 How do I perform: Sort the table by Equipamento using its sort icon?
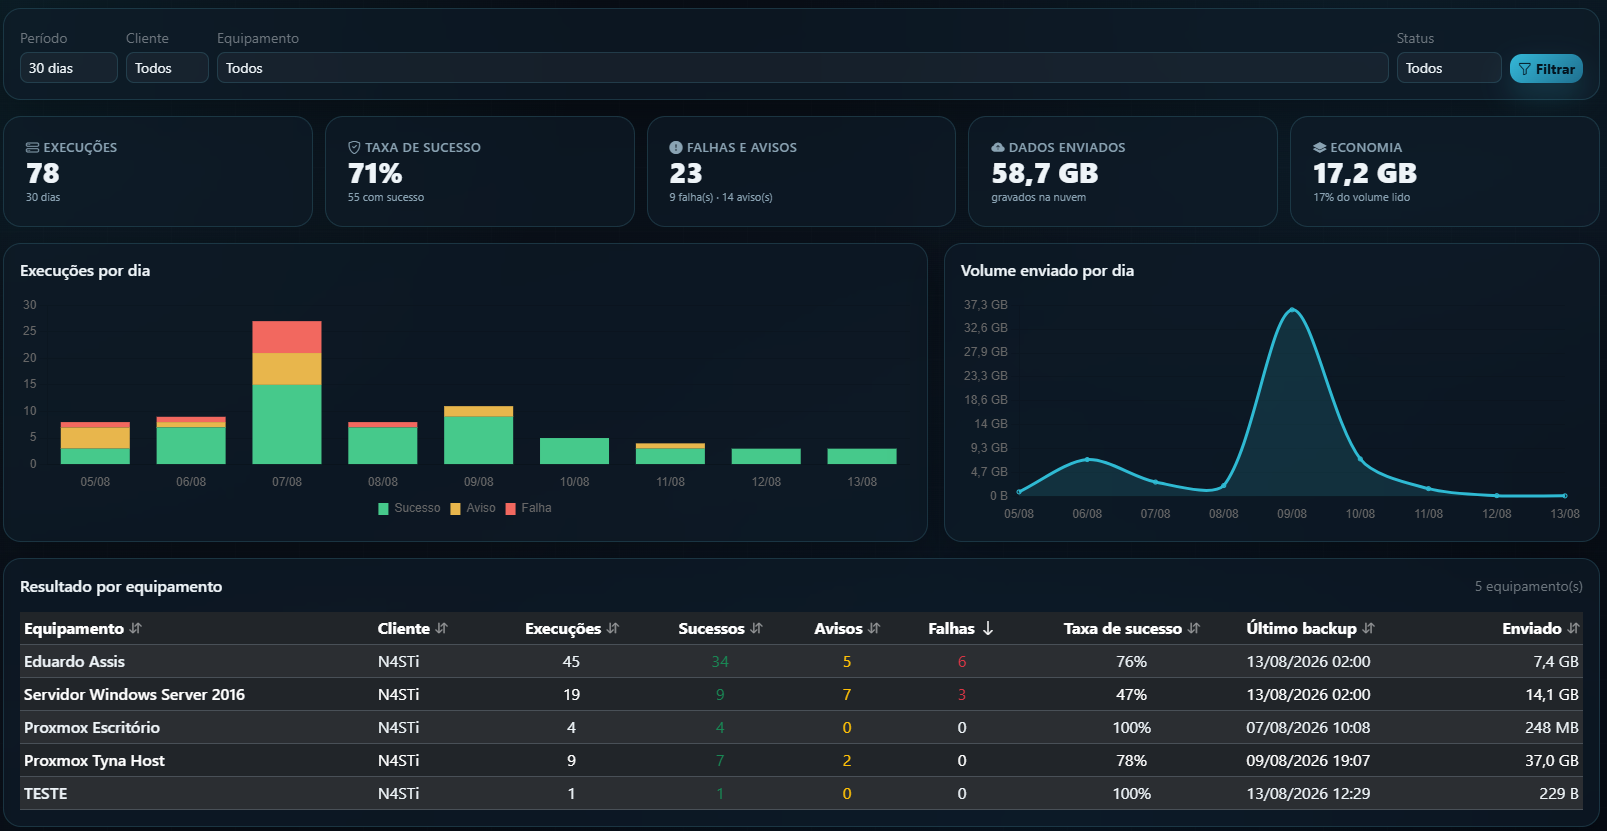tap(136, 628)
